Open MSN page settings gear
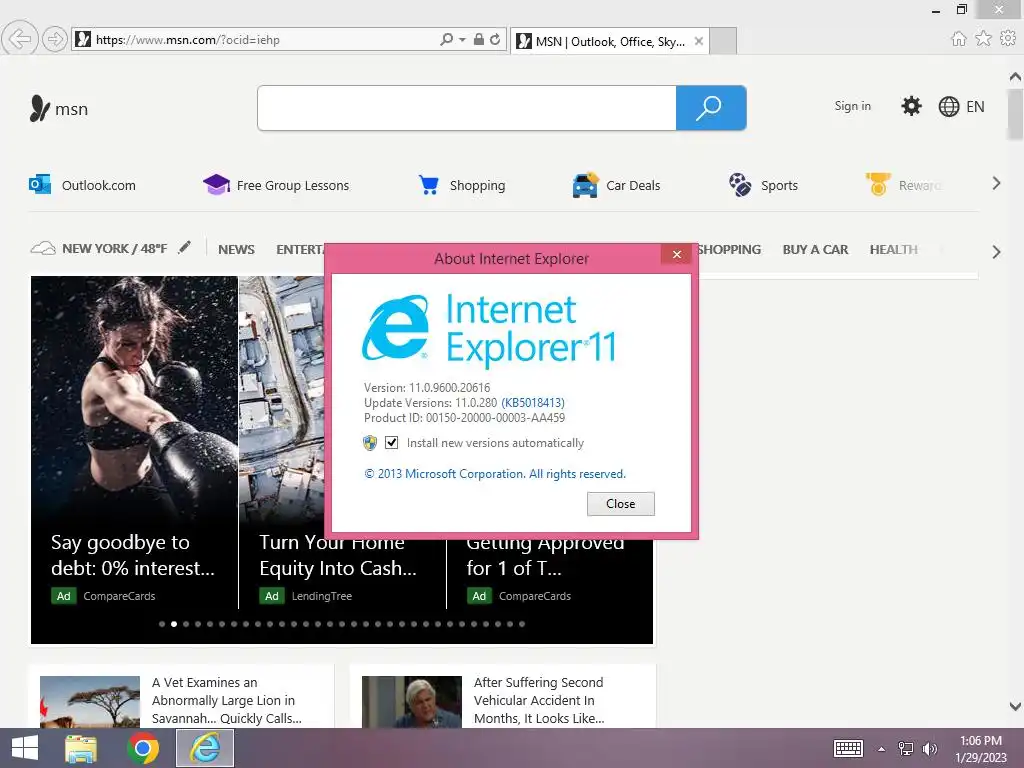Viewport: 1024px width, 768px height. [x=911, y=106]
